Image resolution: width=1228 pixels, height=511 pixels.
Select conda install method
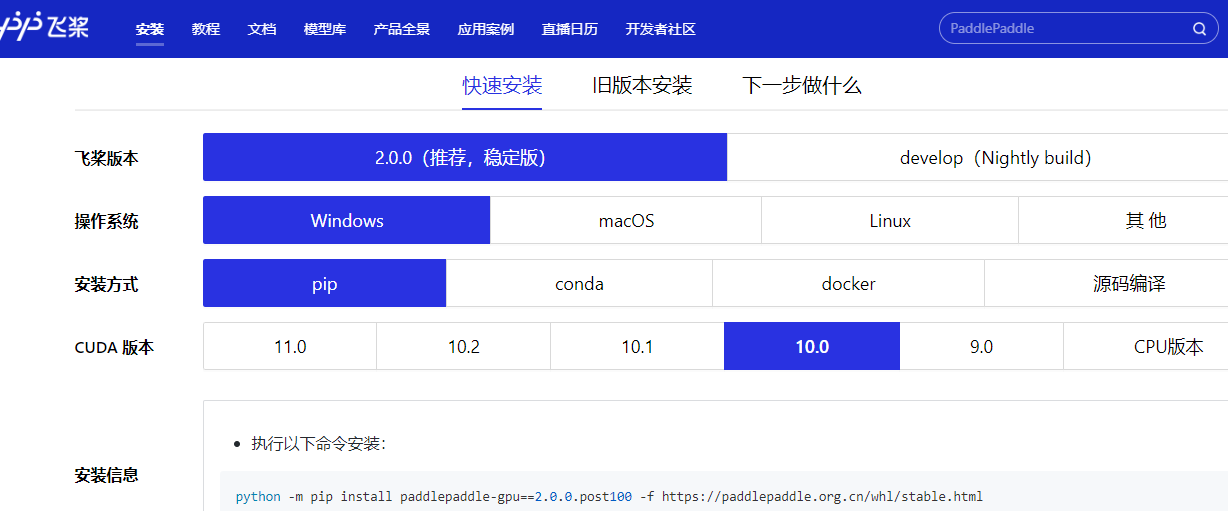pyautogui.click(x=579, y=283)
